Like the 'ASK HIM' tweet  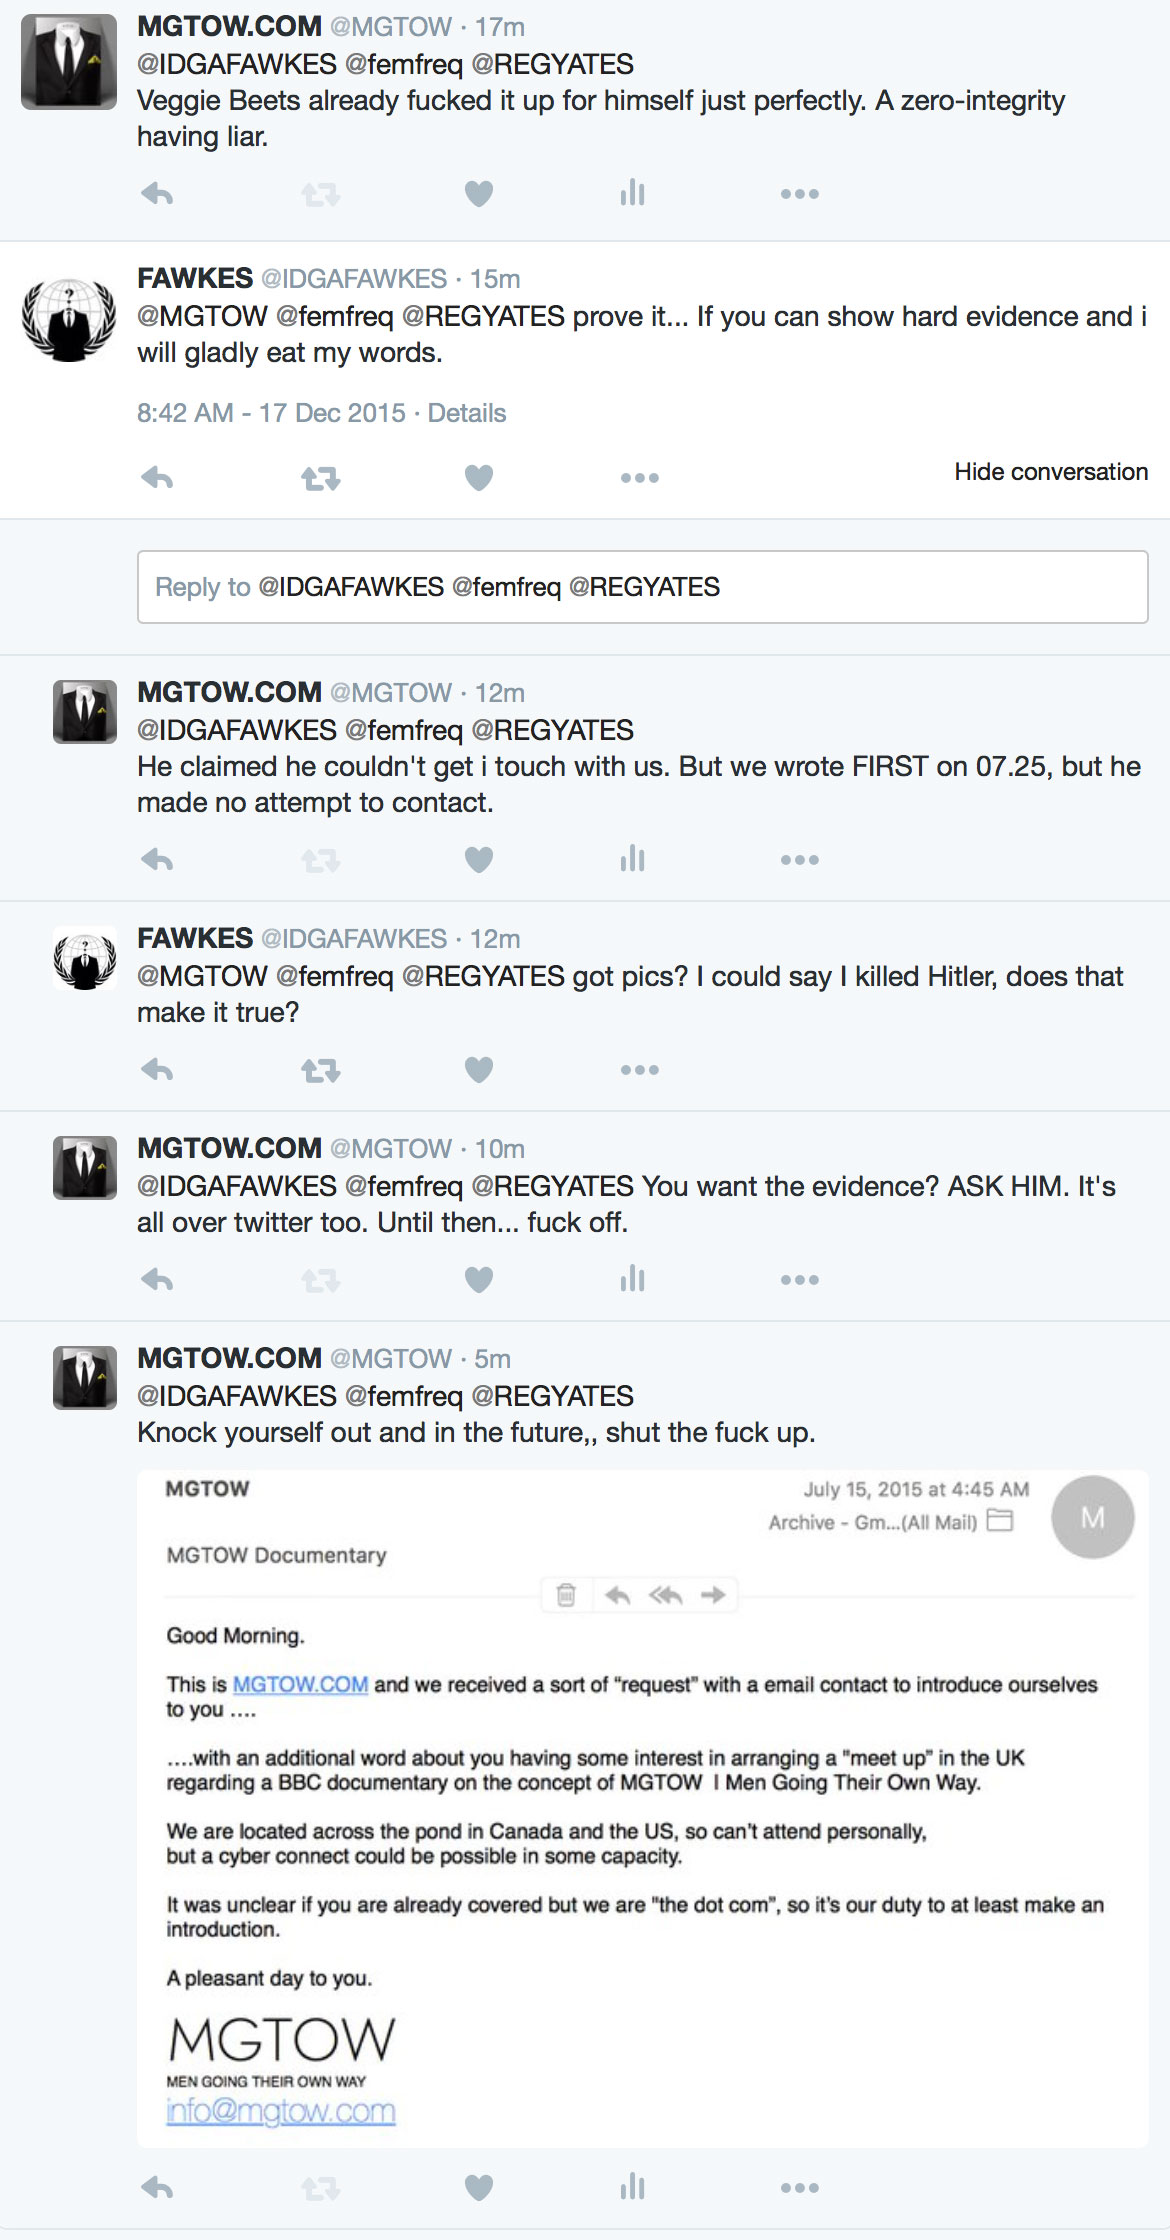pos(479,1280)
